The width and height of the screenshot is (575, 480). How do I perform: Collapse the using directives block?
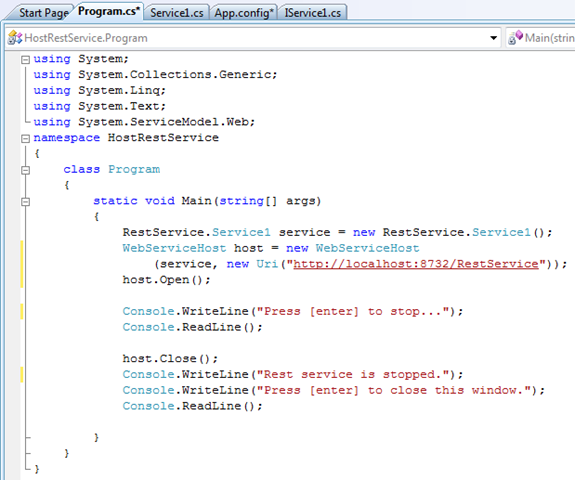point(25,59)
